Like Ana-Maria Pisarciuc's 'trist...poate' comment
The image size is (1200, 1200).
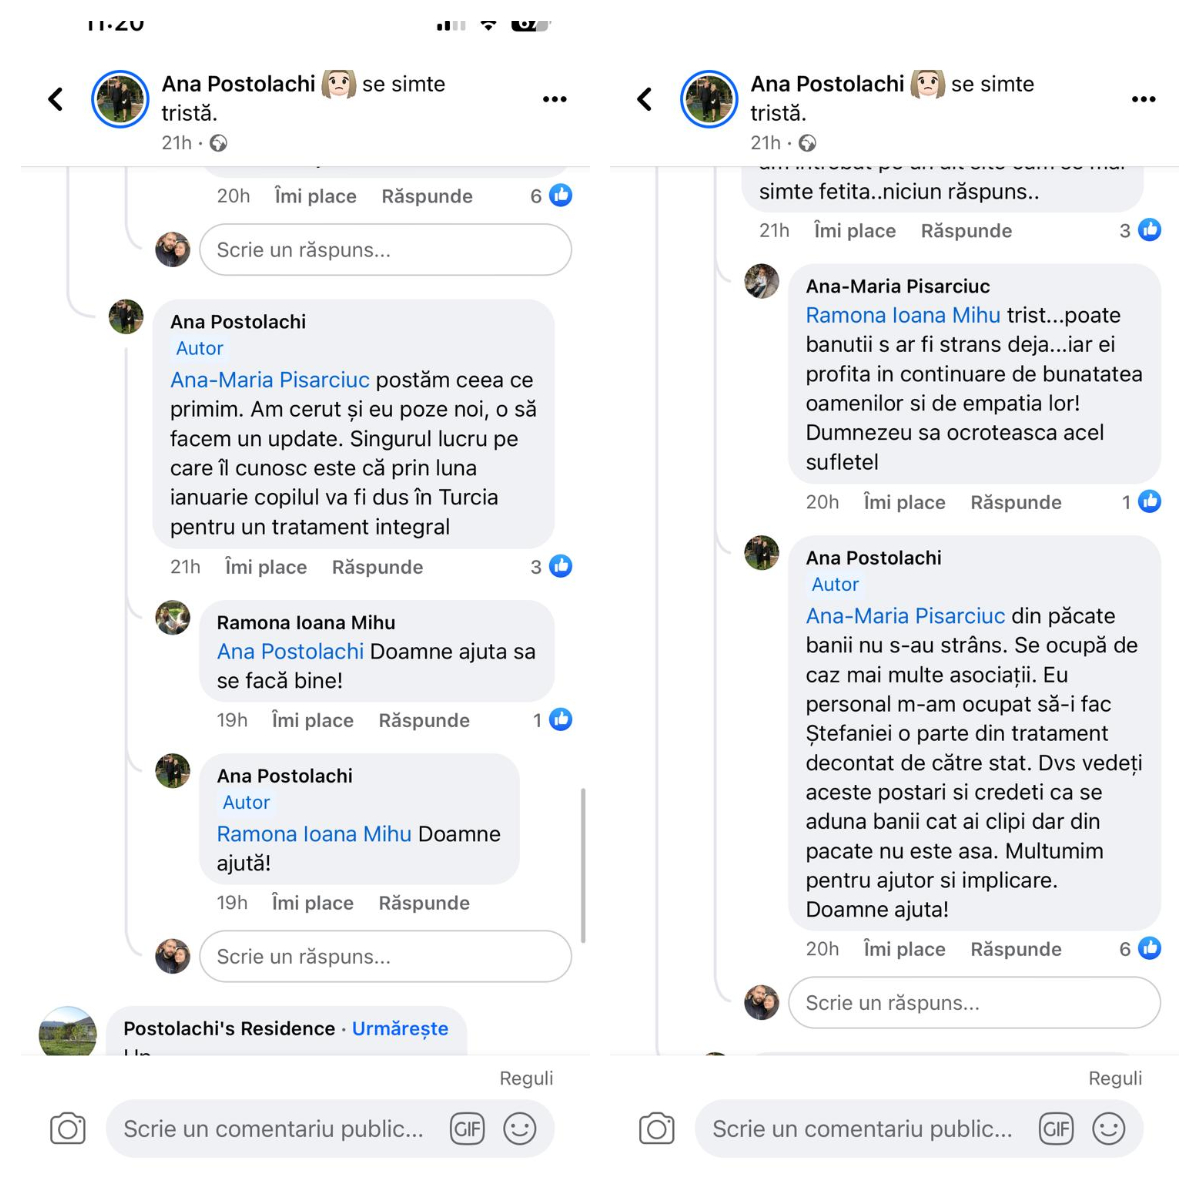pos(904,502)
